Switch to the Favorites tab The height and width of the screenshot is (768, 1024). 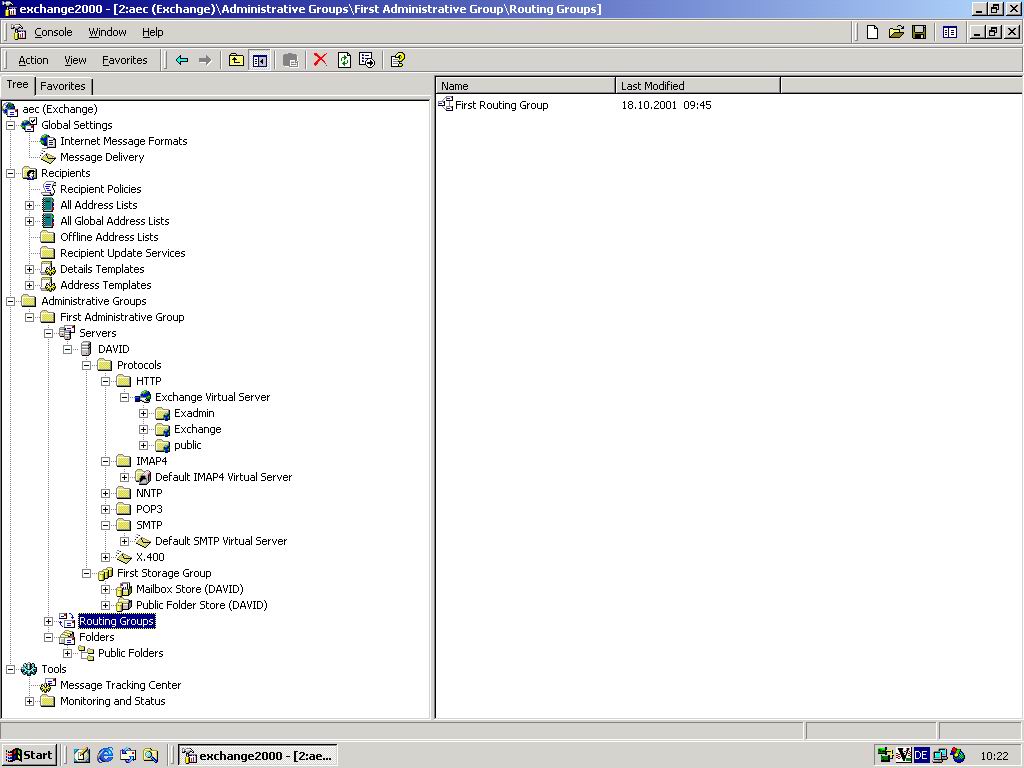click(x=63, y=86)
